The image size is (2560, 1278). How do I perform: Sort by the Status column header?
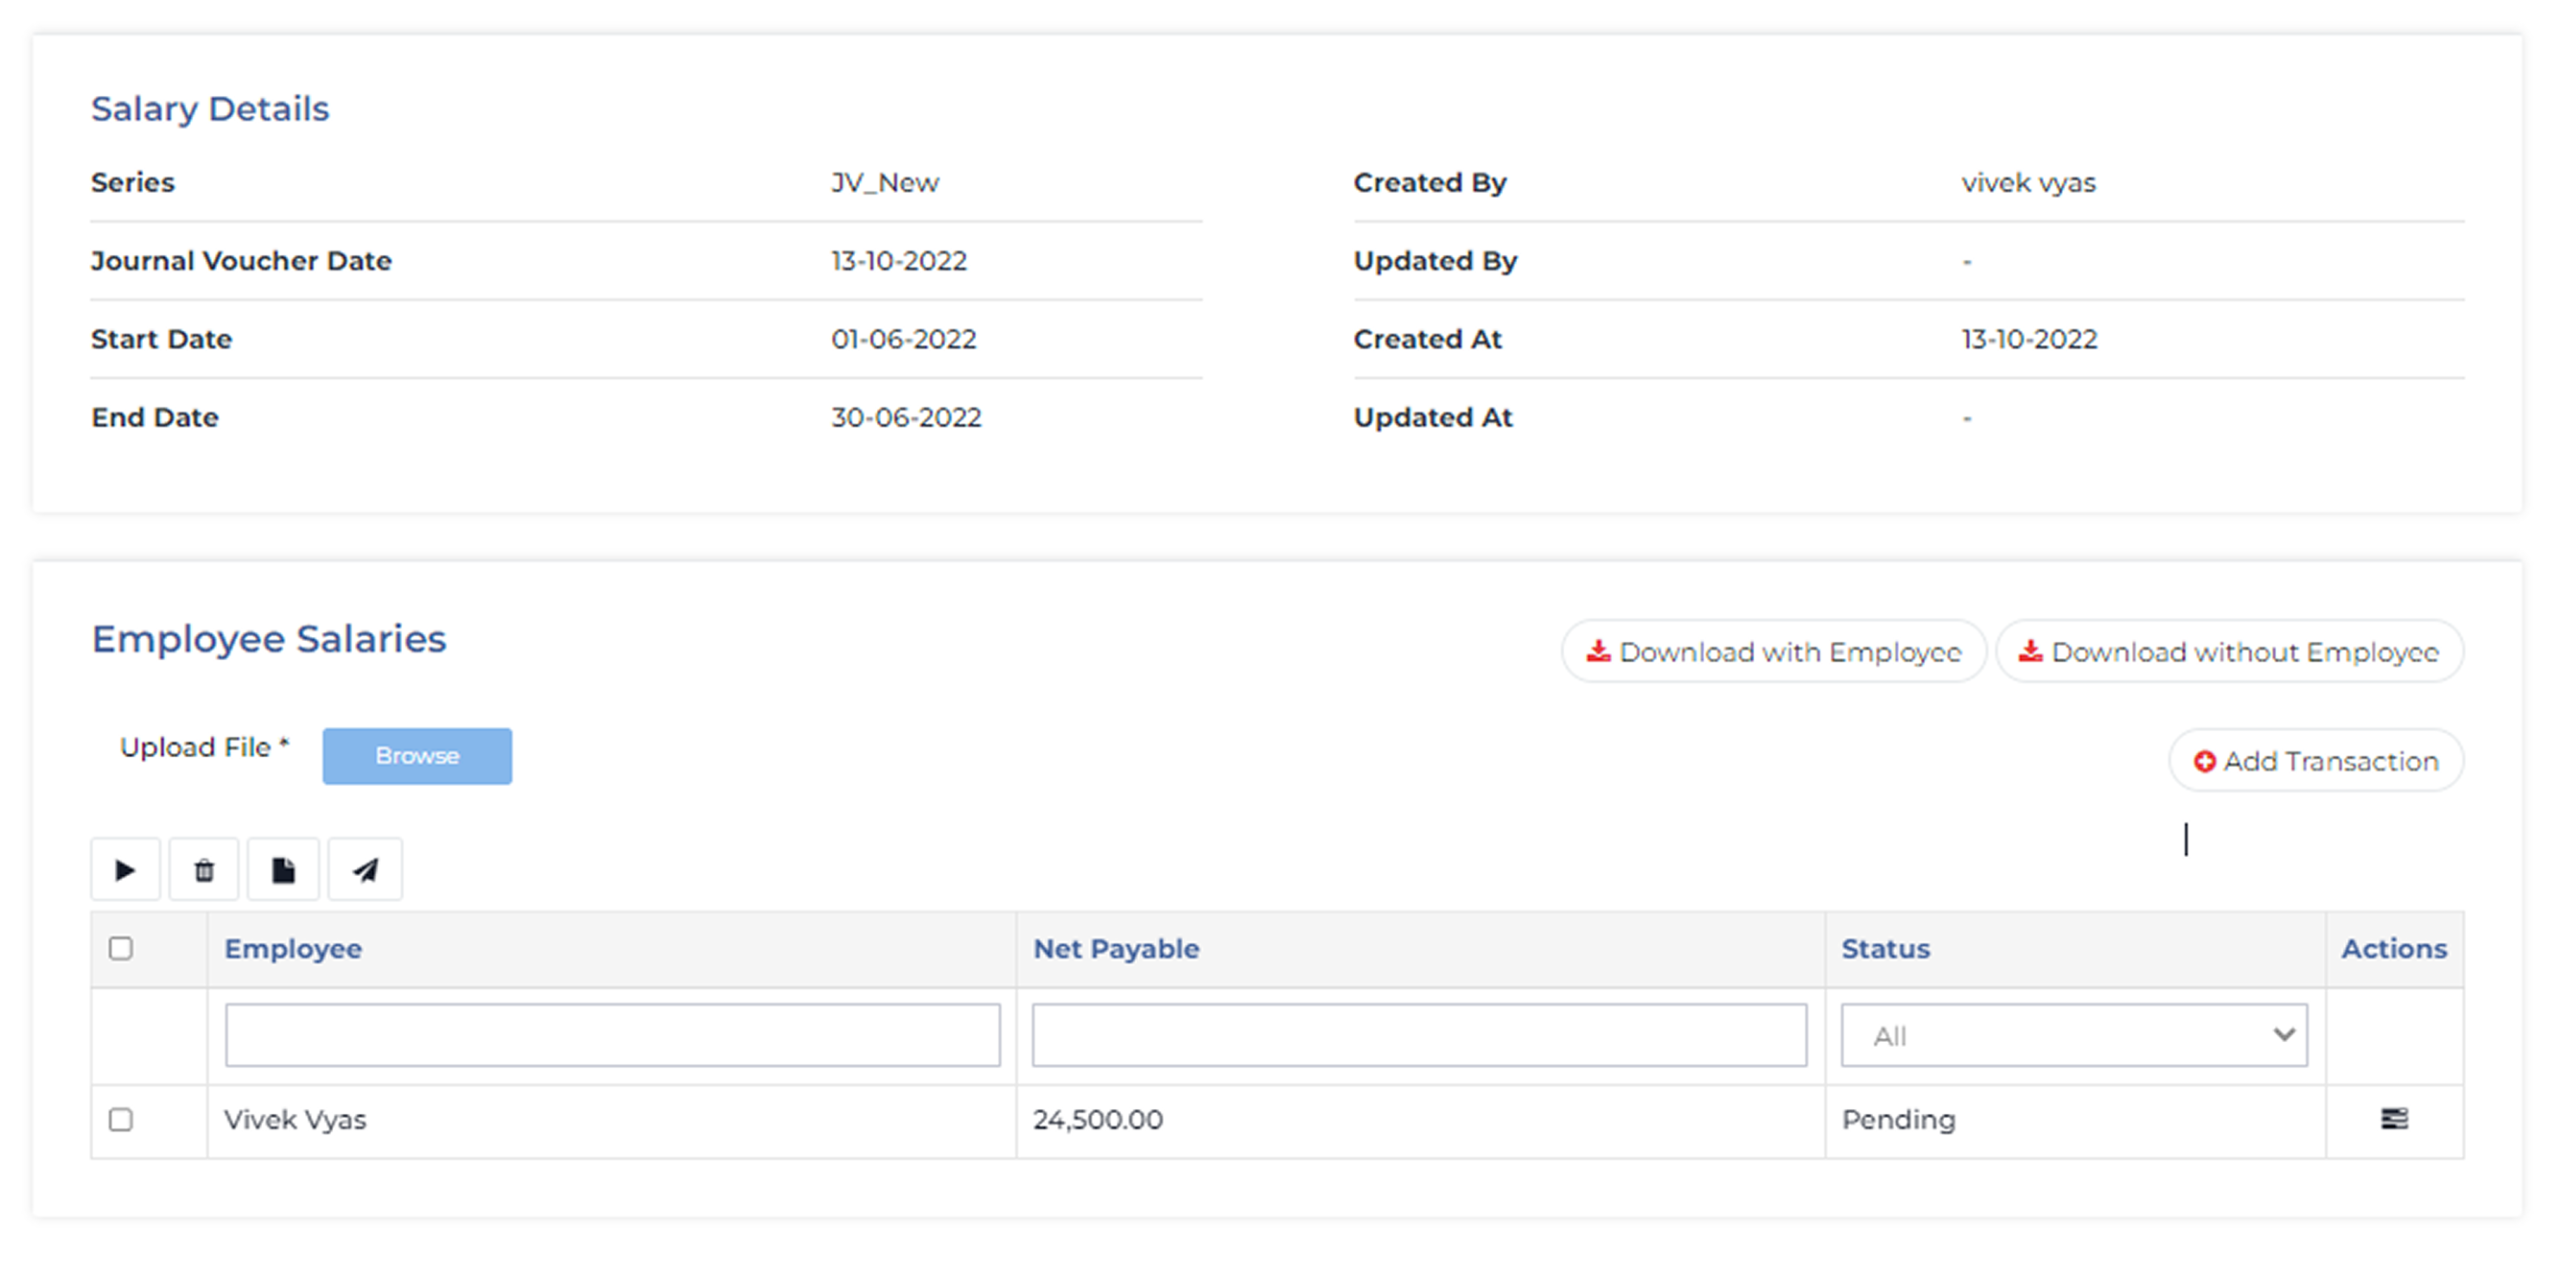click(x=1885, y=949)
